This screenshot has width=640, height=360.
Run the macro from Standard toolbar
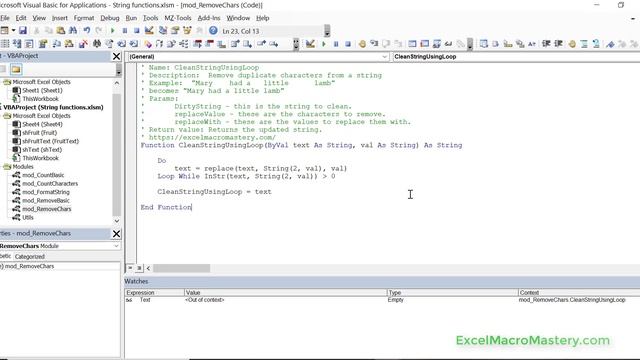click(113, 31)
